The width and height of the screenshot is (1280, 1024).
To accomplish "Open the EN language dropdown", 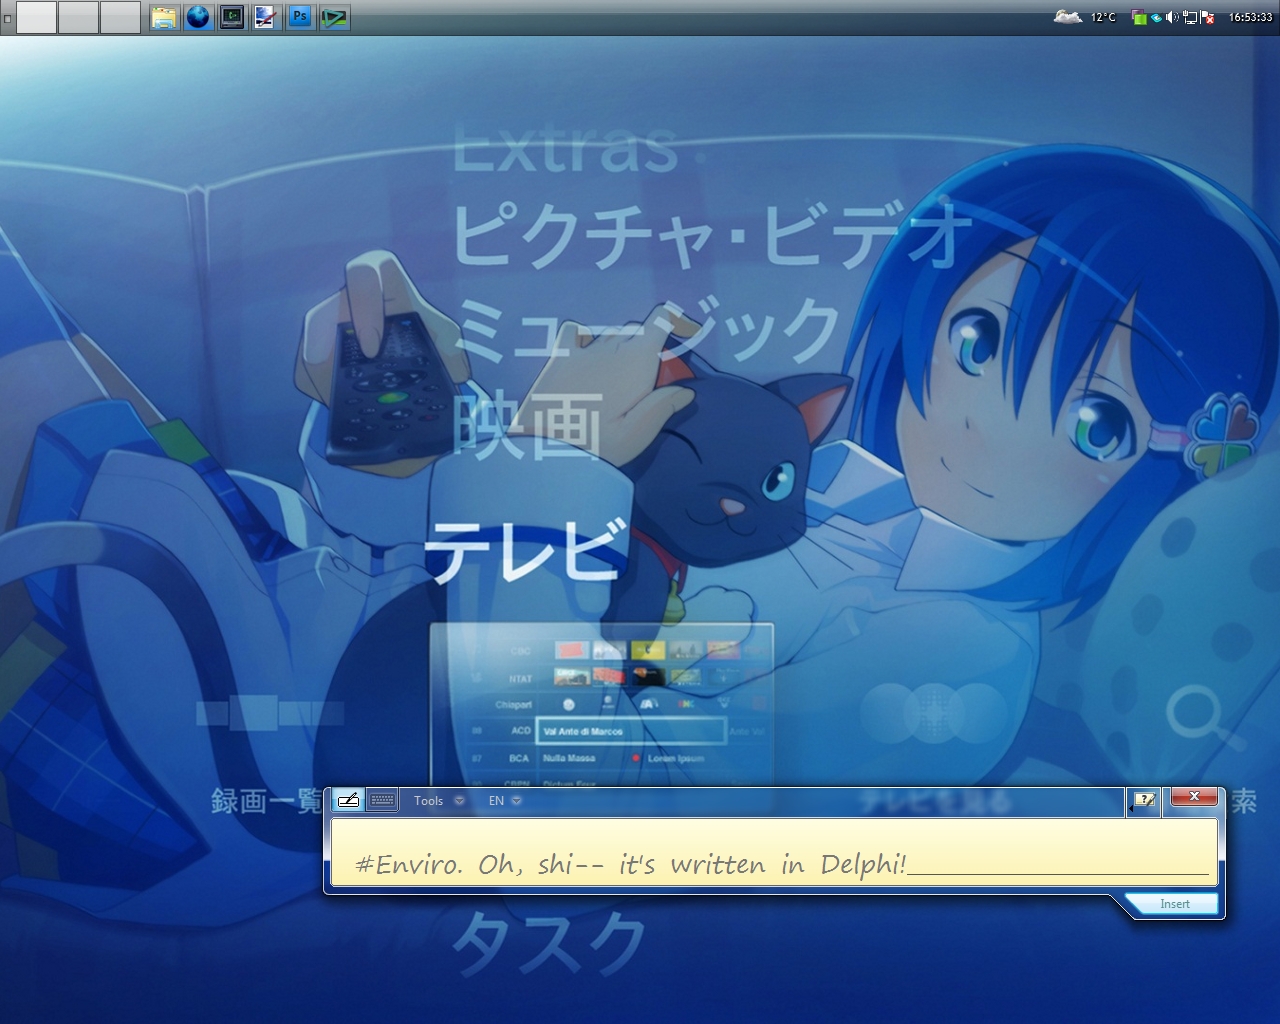I will coord(504,801).
